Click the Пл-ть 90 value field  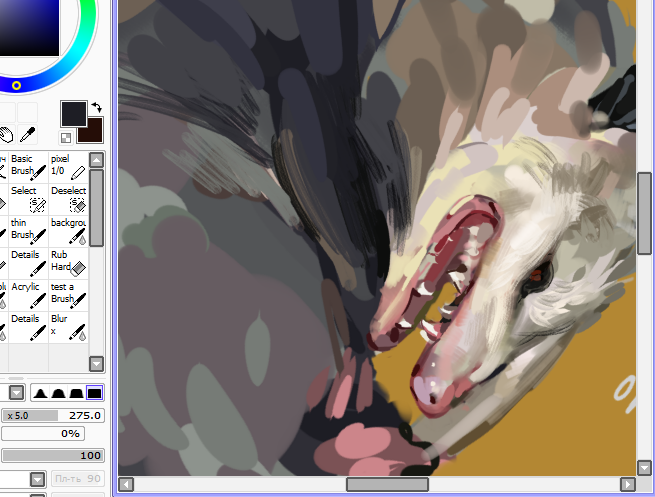tap(78, 479)
